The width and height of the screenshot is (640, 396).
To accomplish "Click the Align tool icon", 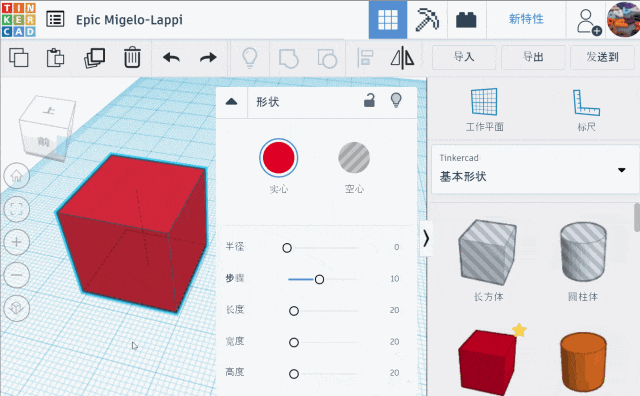I will point(365,58).
